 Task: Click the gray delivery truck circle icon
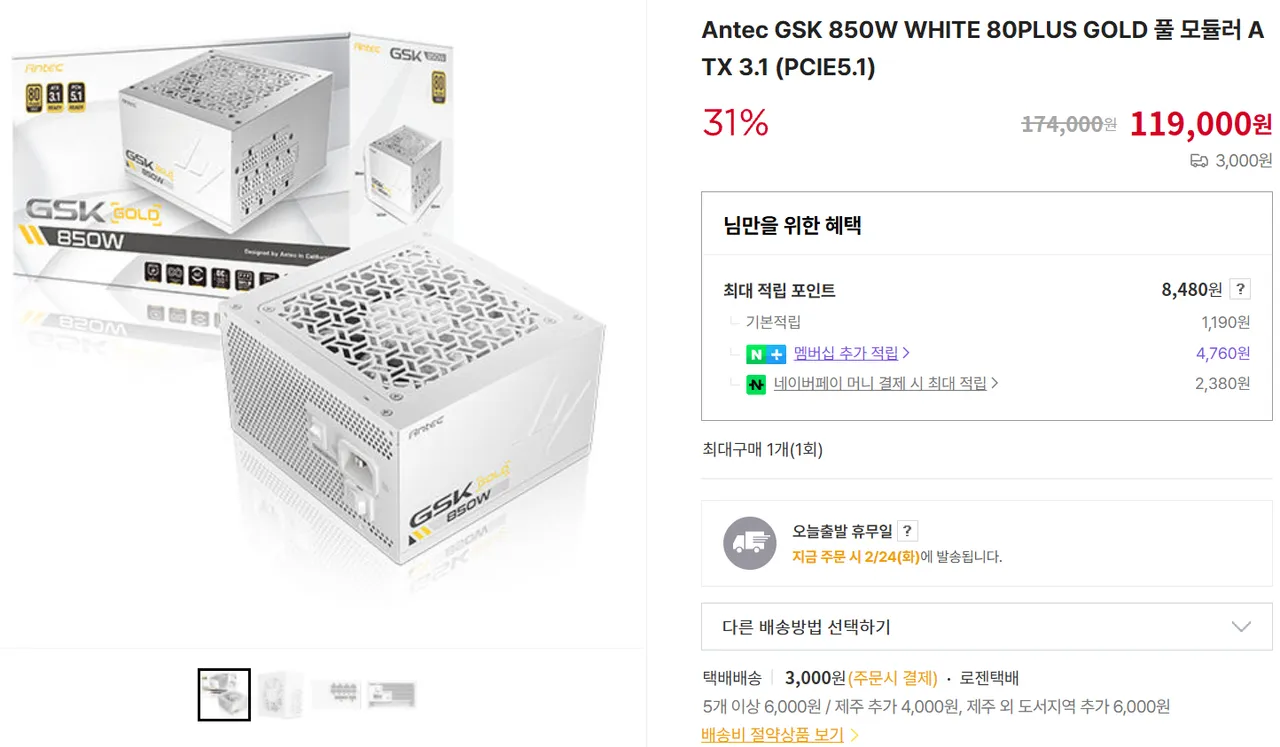pyautogui.click(x=749, y=544)
